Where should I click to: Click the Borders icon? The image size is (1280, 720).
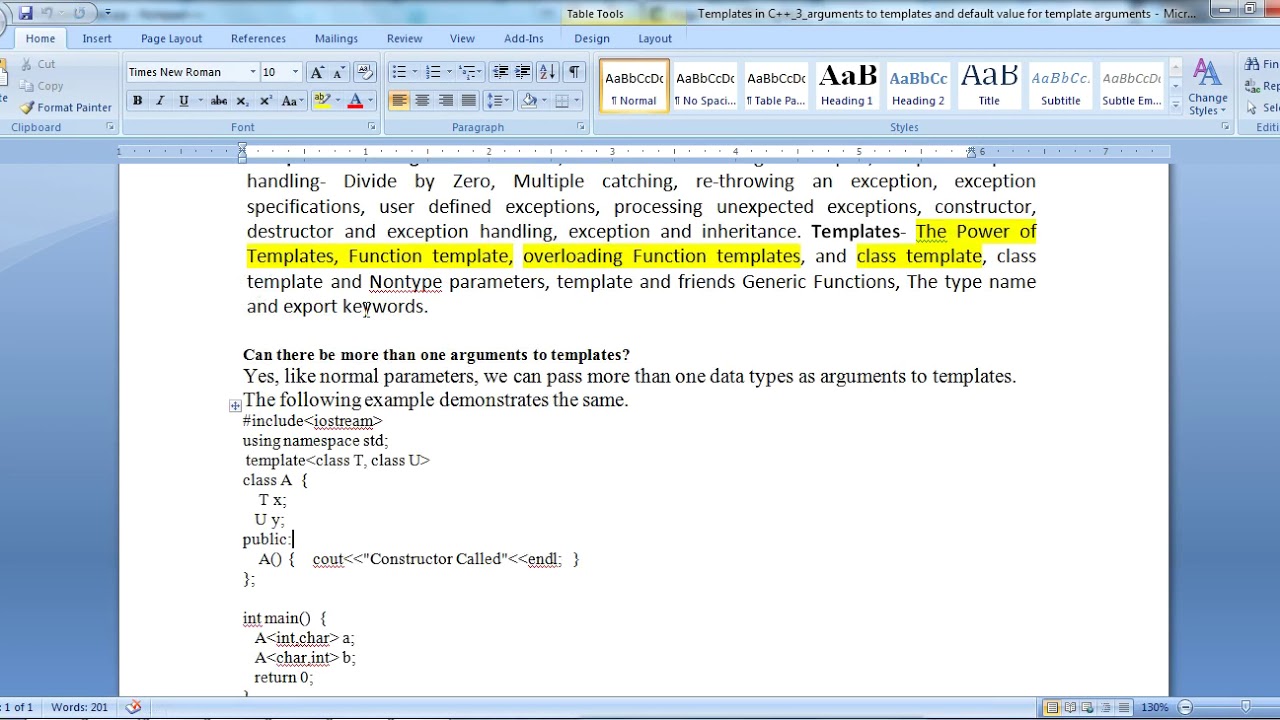pyautogui.click(x=562, y=101)
